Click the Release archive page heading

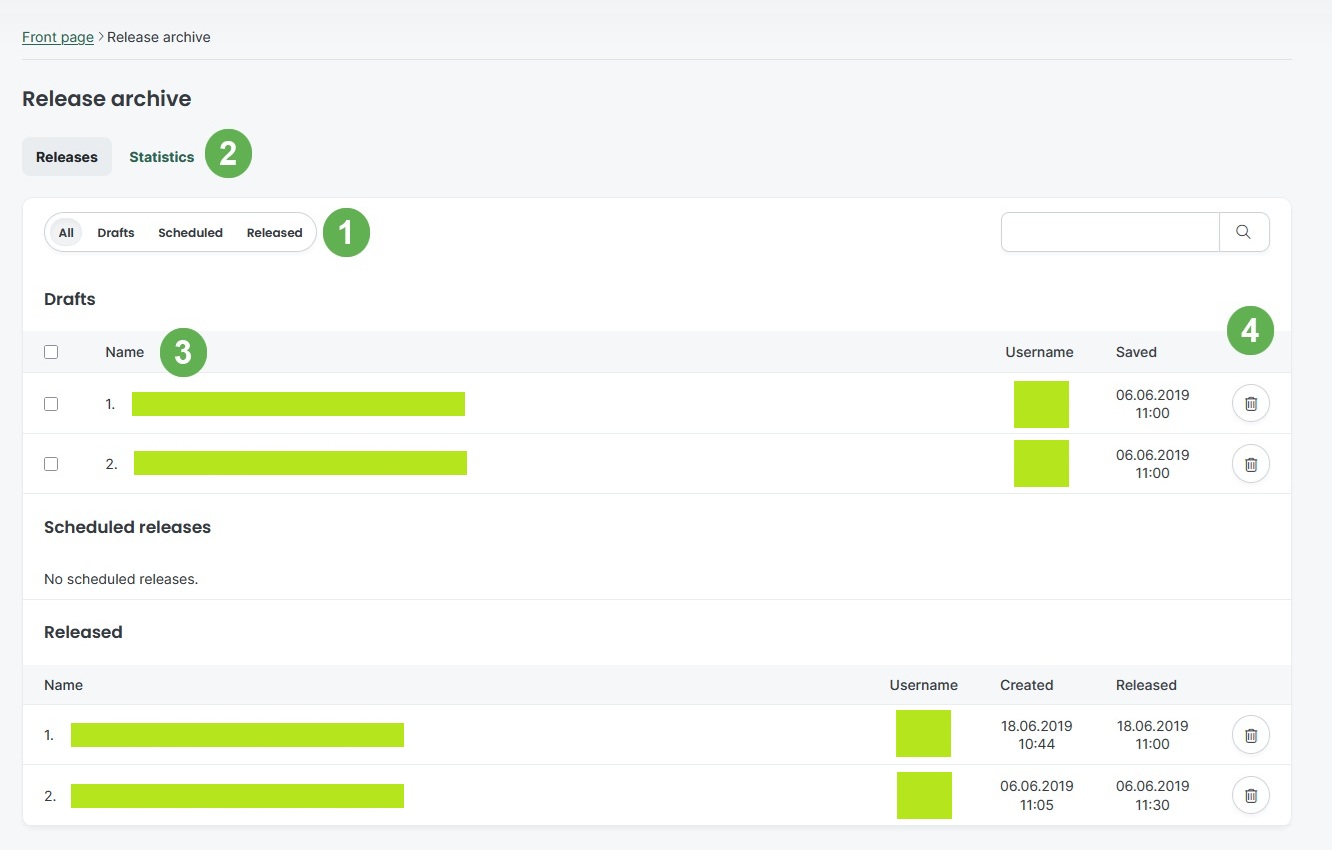(107, 99)
